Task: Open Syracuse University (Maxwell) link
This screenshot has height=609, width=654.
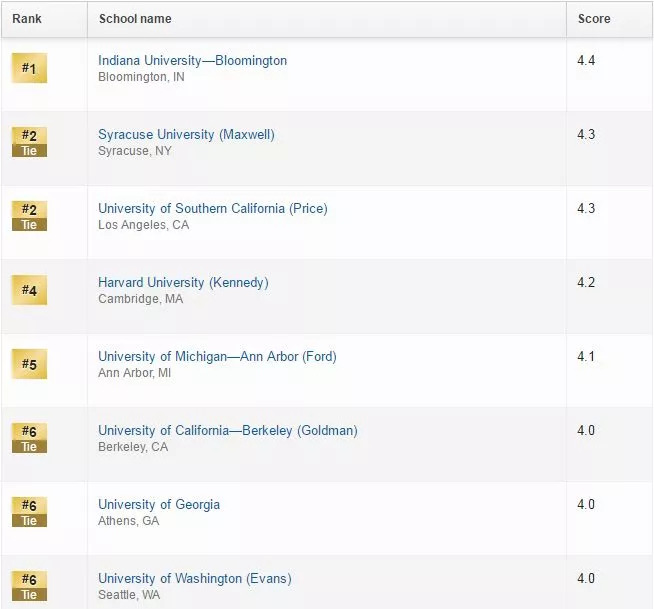Action: pos(186,135)
